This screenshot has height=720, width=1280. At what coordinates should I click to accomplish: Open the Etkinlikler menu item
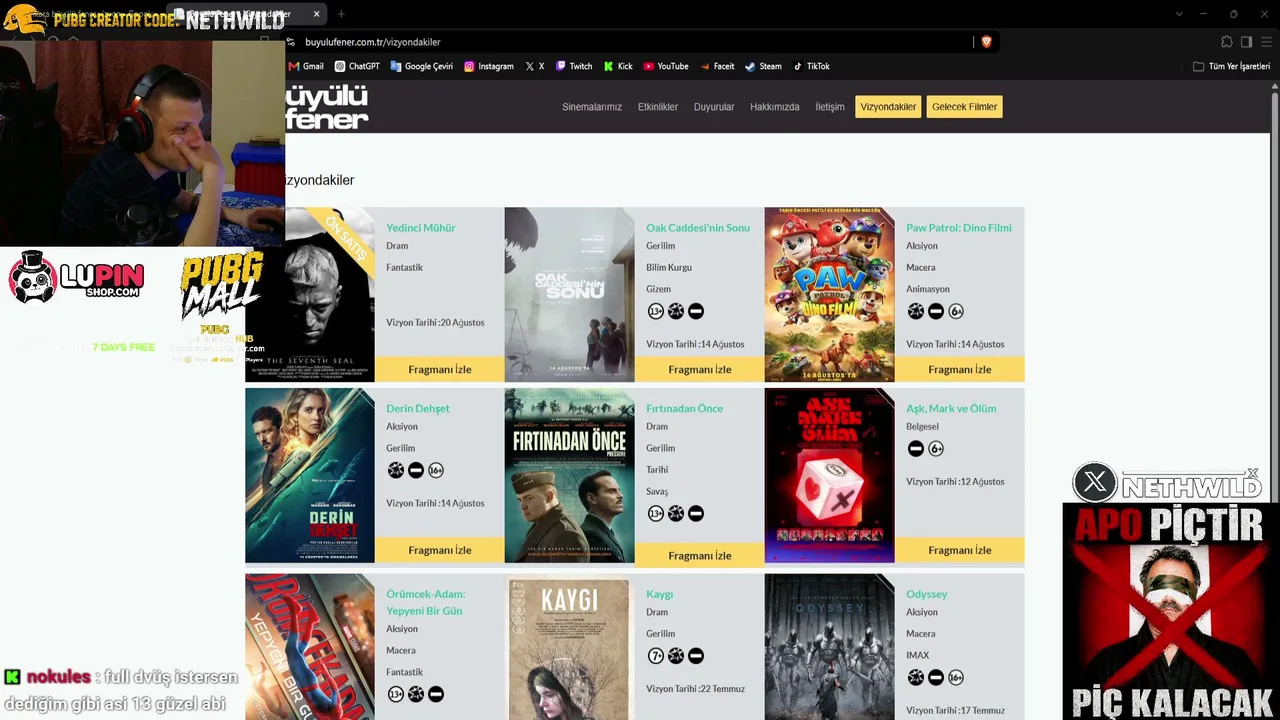(x=658, y=107)
